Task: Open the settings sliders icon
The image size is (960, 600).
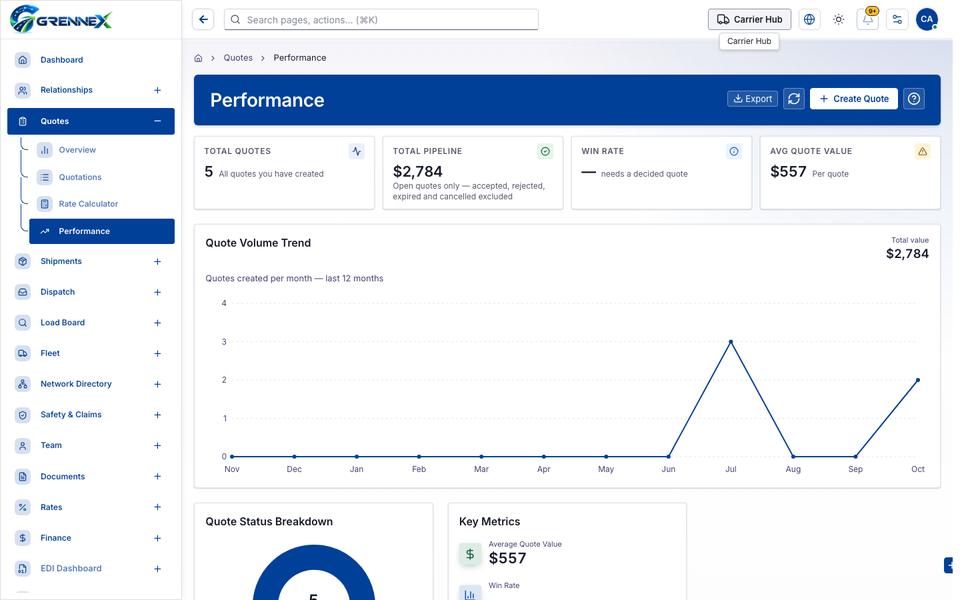Action: 897,20
